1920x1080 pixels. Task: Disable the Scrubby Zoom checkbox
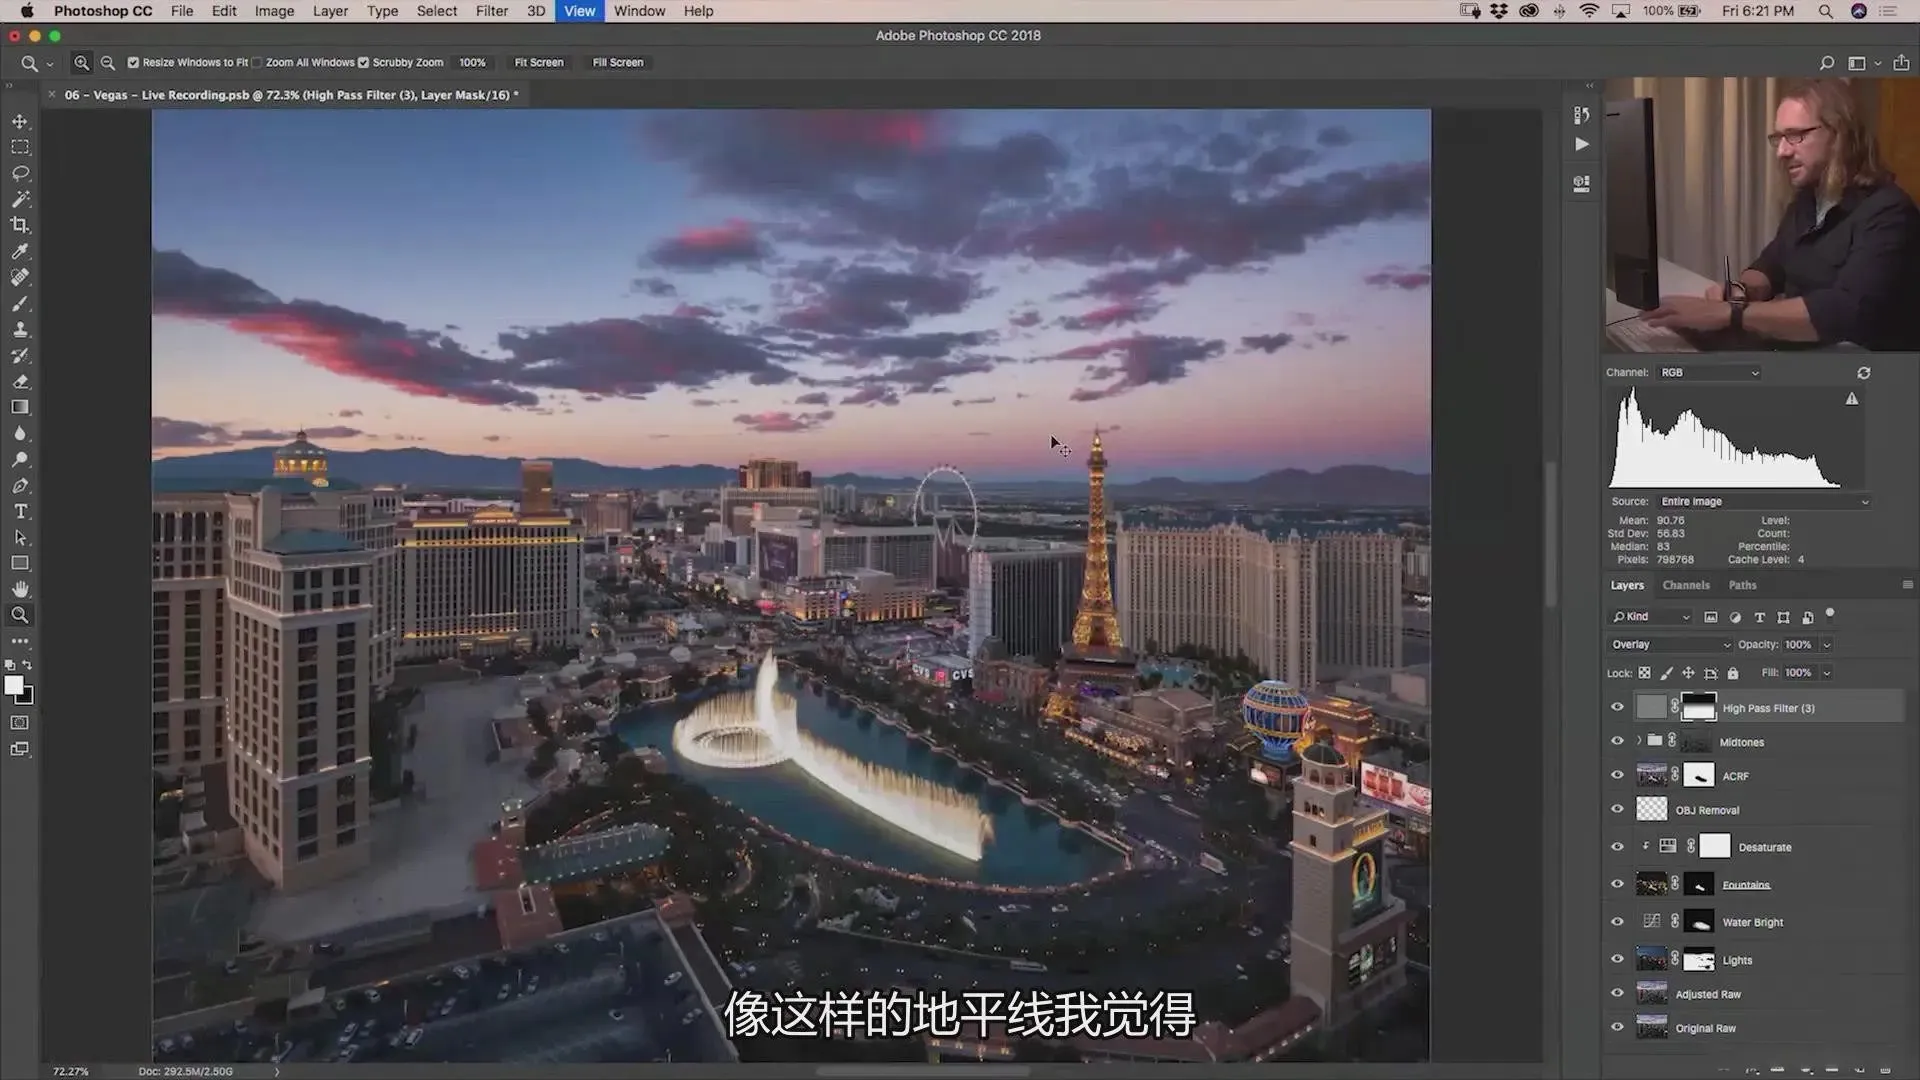point(364,62)
